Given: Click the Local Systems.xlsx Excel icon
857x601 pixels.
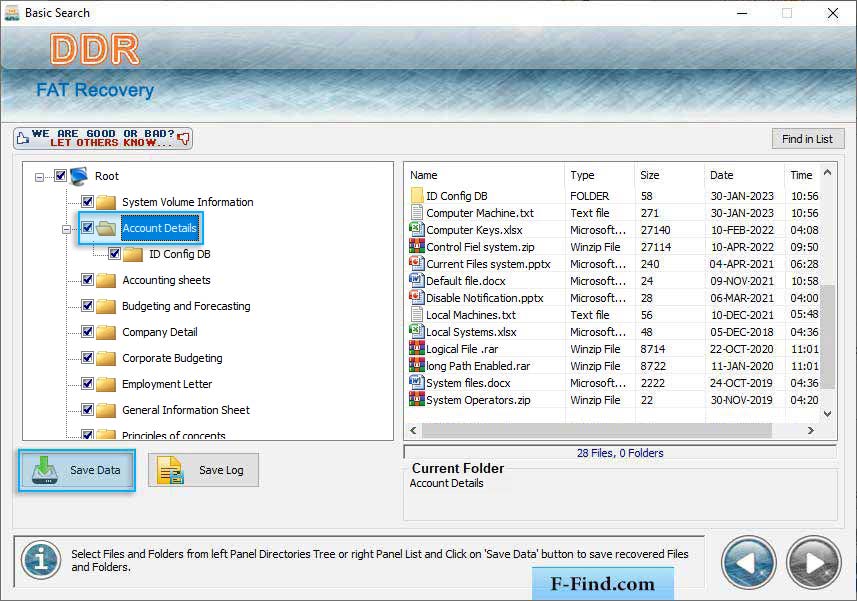Looking at the screenshot, I should click(416, 331).
